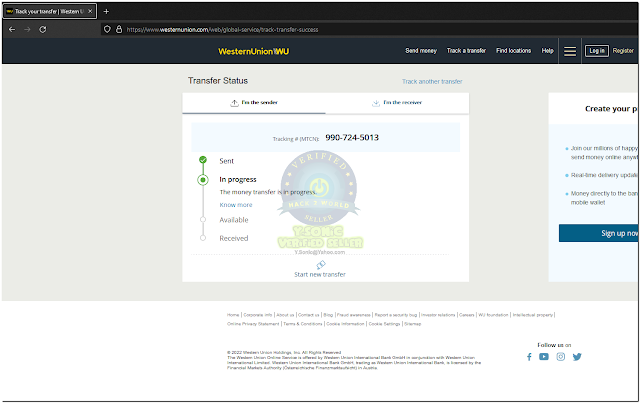Image resolution: width=640 pixels, height=403 pixels.
Task: Click the In progress status step marker
Action: pos(203,180)
